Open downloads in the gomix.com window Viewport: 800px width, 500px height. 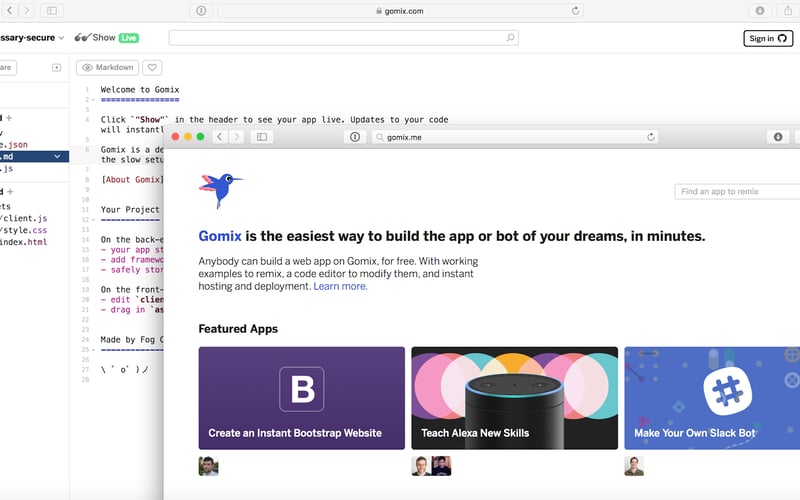point(760,10)
